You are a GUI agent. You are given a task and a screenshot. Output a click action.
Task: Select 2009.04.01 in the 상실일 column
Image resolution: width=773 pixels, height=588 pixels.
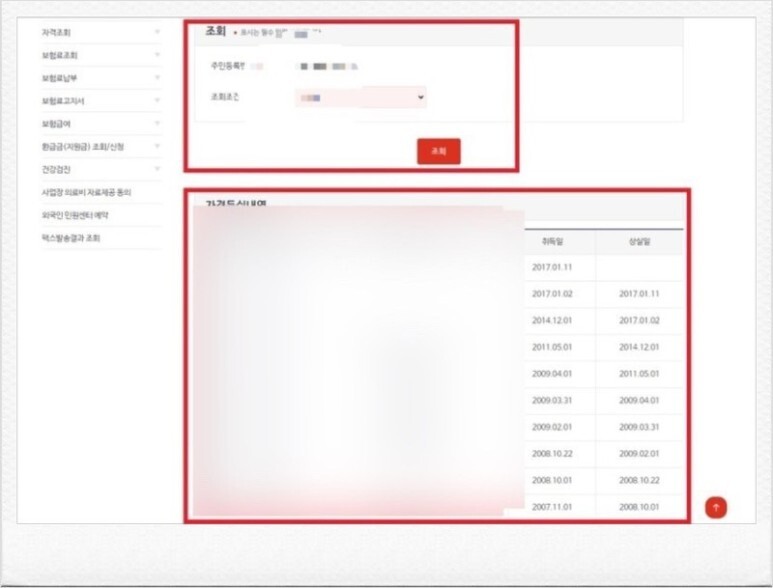pyautogui.click(x=639, y=400)
